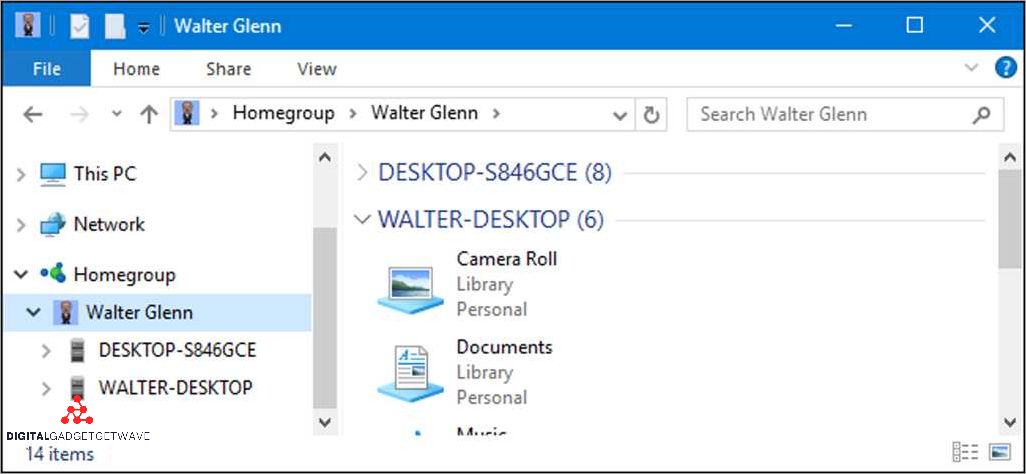
Task: Switch to Details view in status bar
Action: tap(966, 452)
